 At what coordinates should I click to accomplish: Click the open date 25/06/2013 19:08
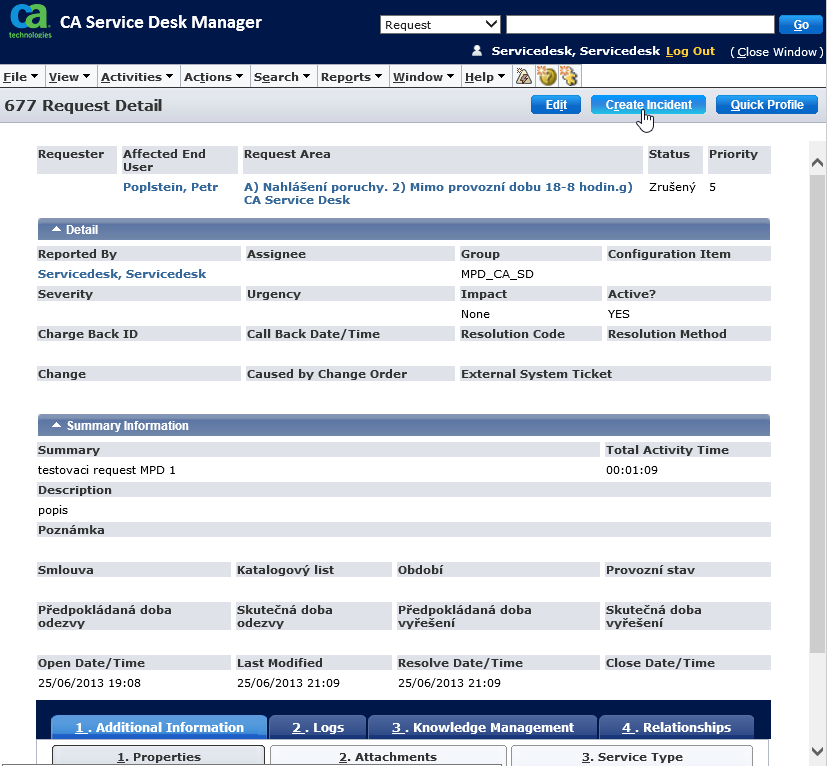point(89,683)
